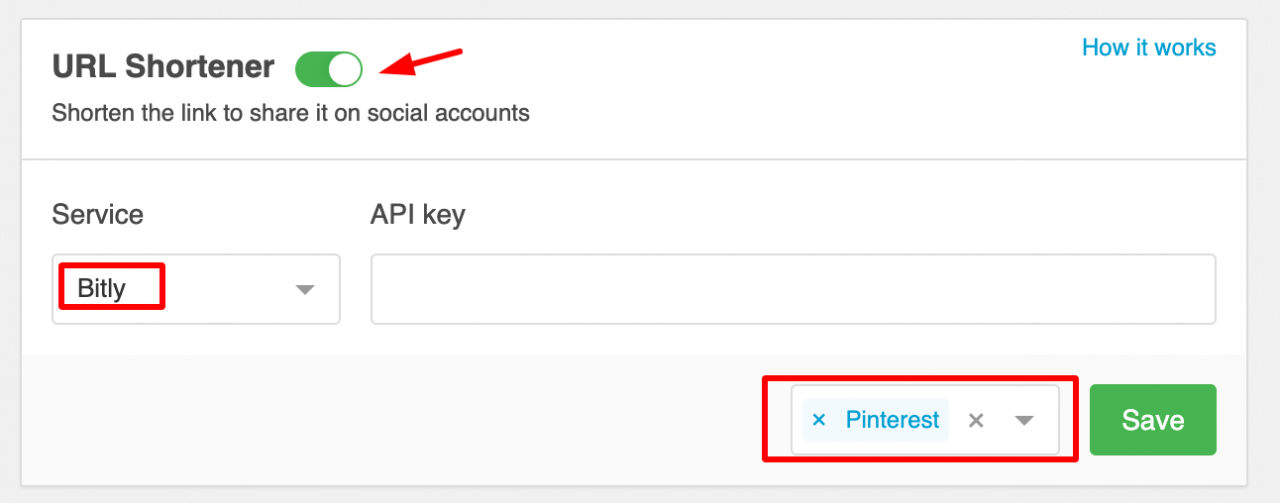Select the Pinterest account chip label

click(x=892, y=420)
